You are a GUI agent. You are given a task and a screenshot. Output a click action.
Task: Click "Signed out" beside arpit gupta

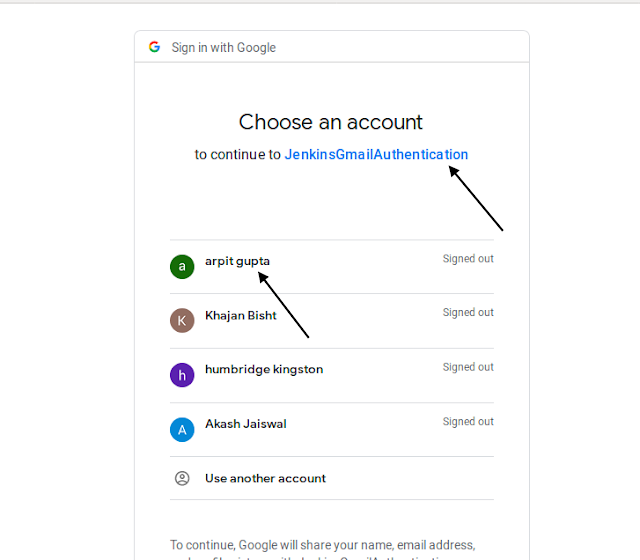click(468, 259)
